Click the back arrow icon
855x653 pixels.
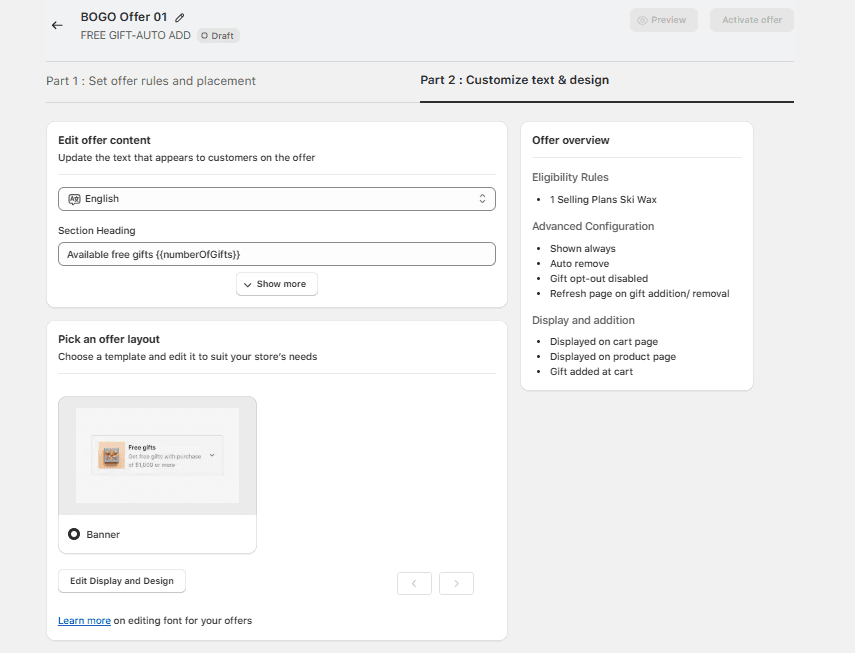click(x=57, y=25)
